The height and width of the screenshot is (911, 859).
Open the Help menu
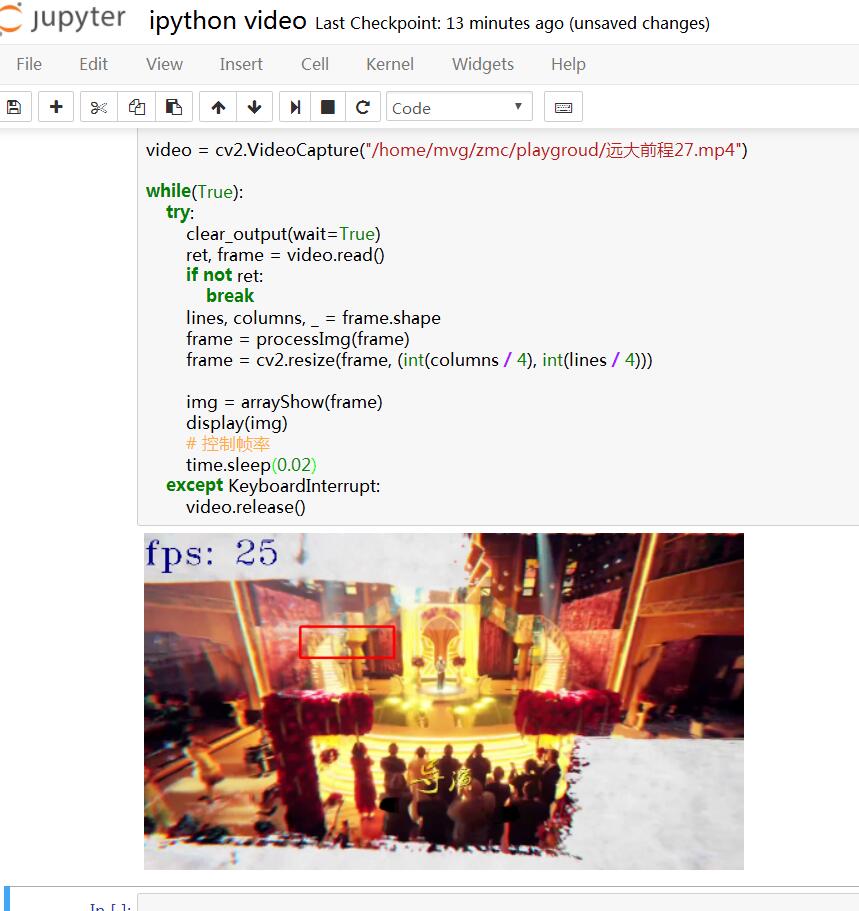567,64
